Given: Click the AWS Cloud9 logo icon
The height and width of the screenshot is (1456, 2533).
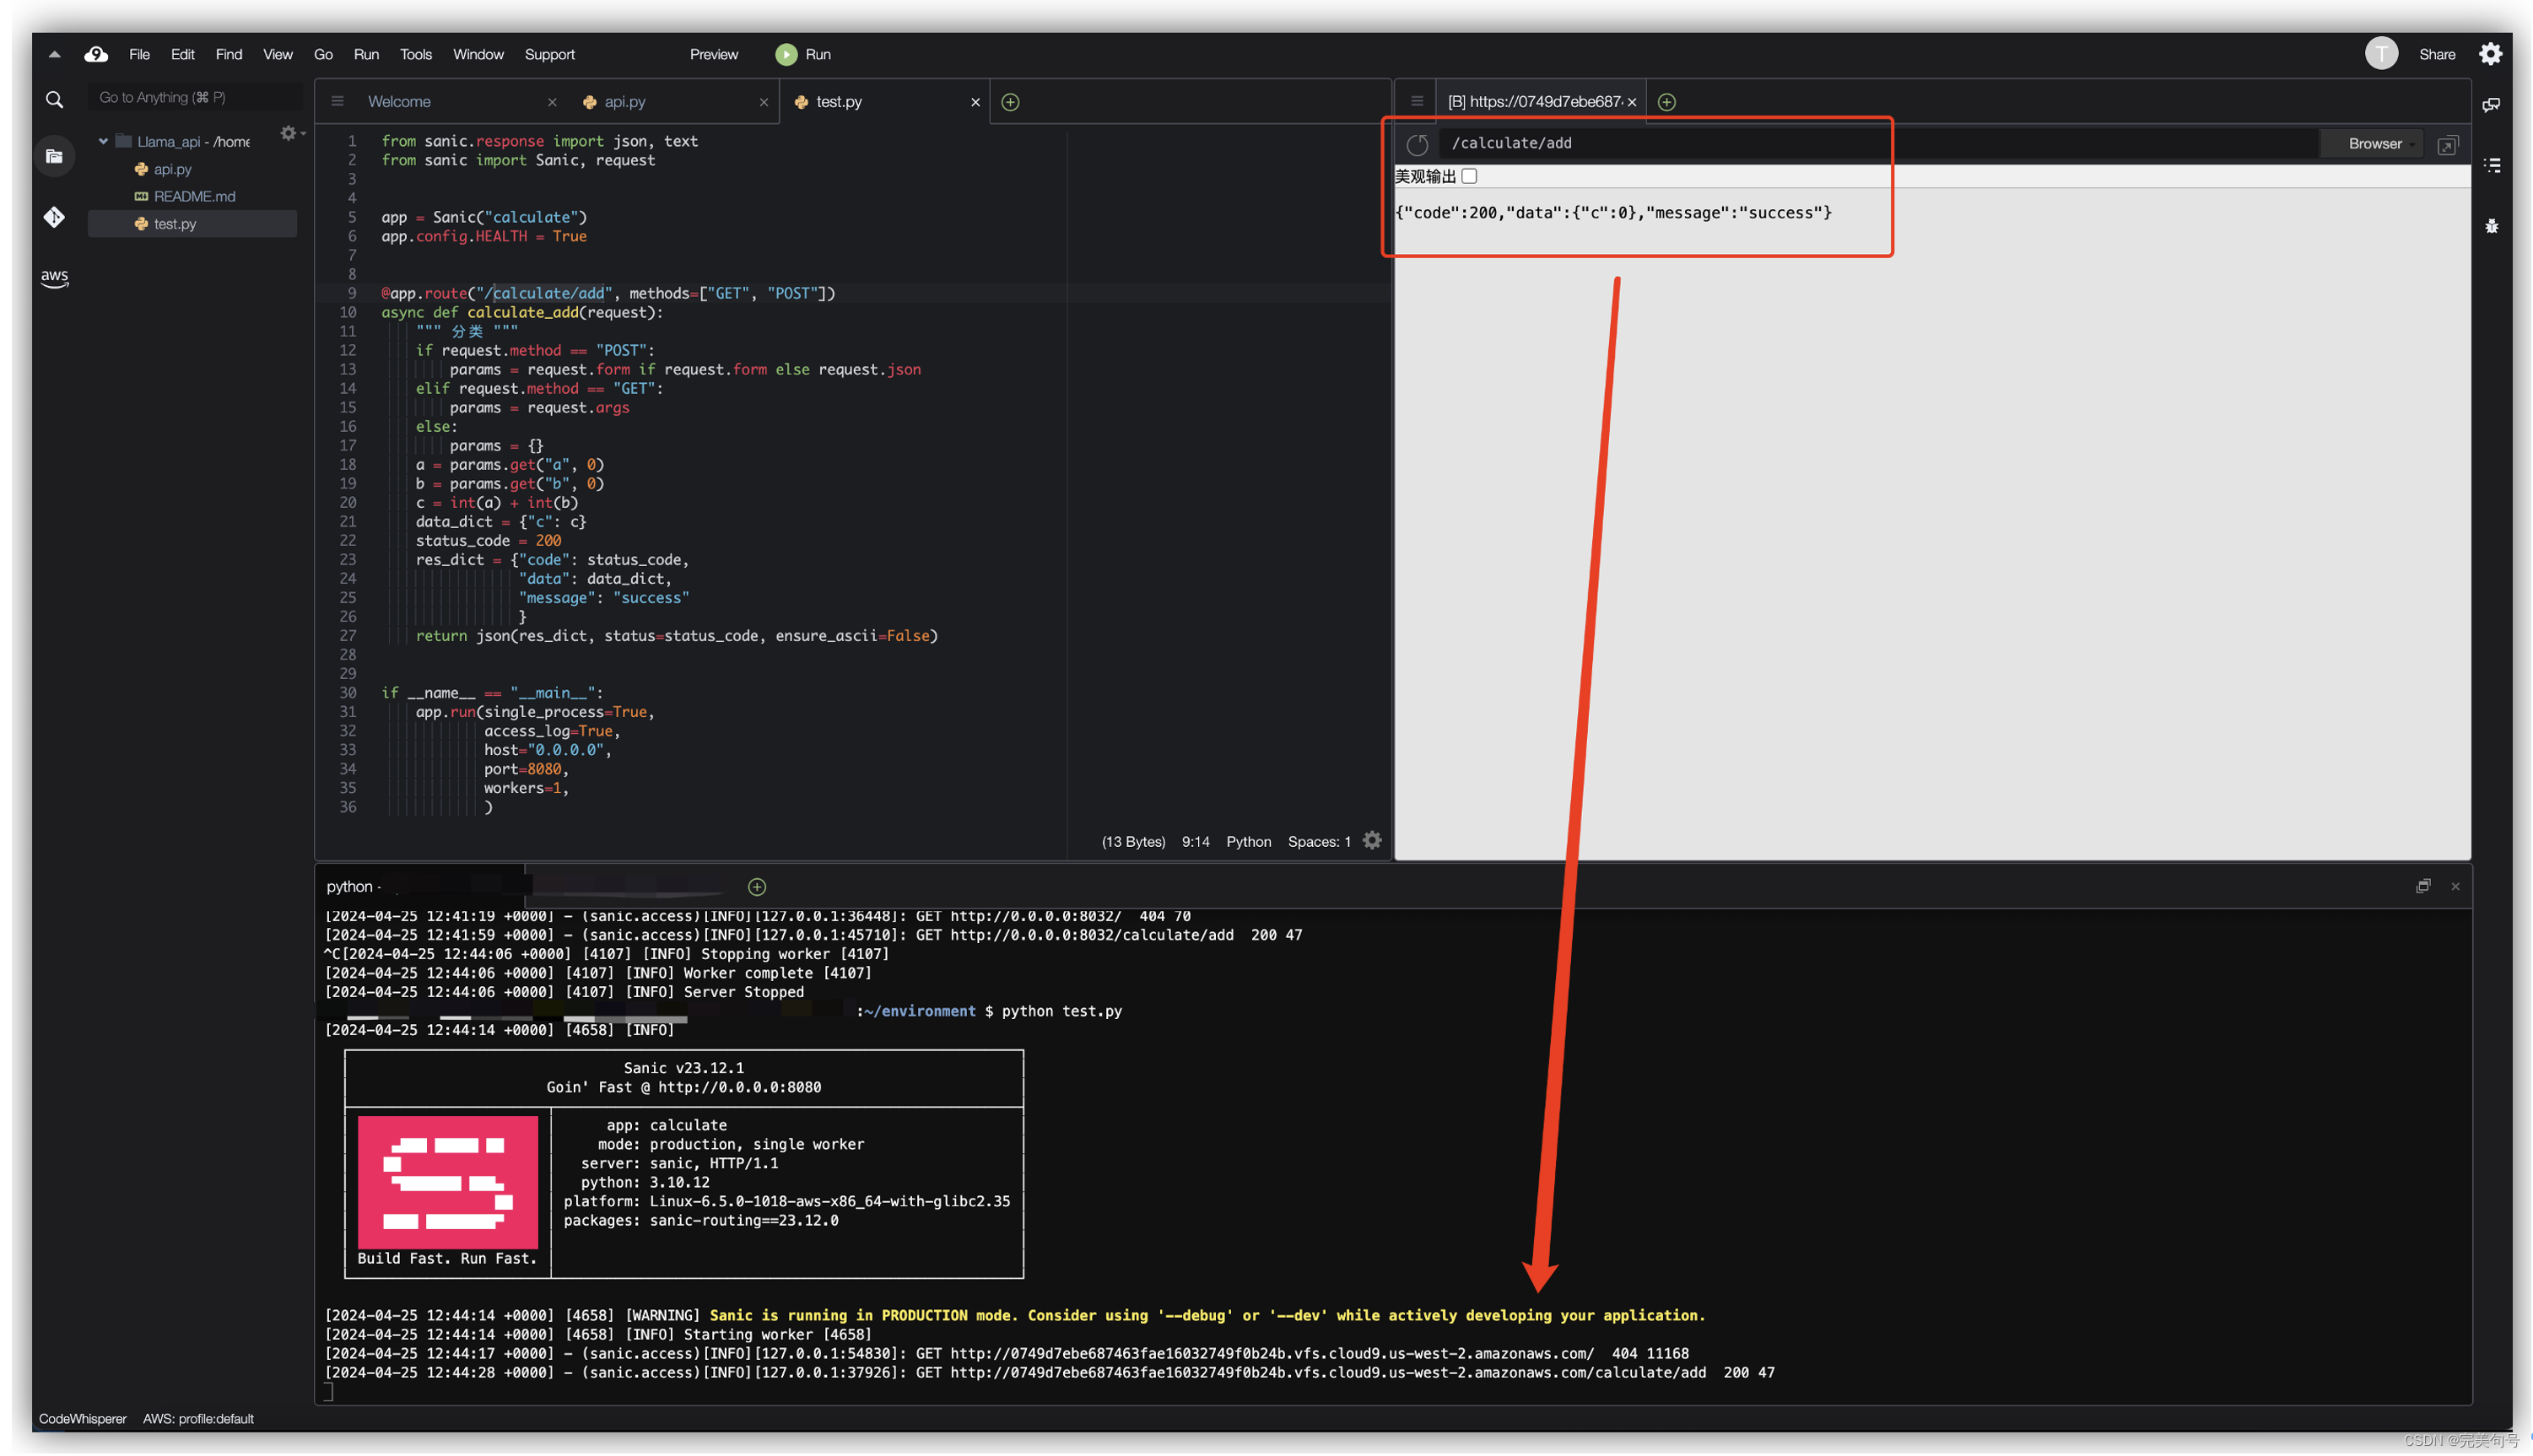Looking at the screenshot, I should [96, 54].
